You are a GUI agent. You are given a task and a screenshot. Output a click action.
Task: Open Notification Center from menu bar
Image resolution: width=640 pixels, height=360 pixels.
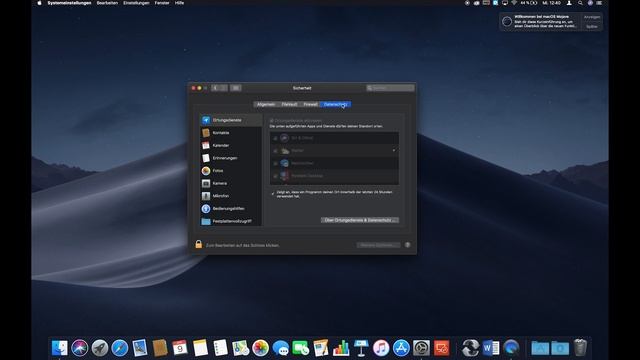coord(599,3)
